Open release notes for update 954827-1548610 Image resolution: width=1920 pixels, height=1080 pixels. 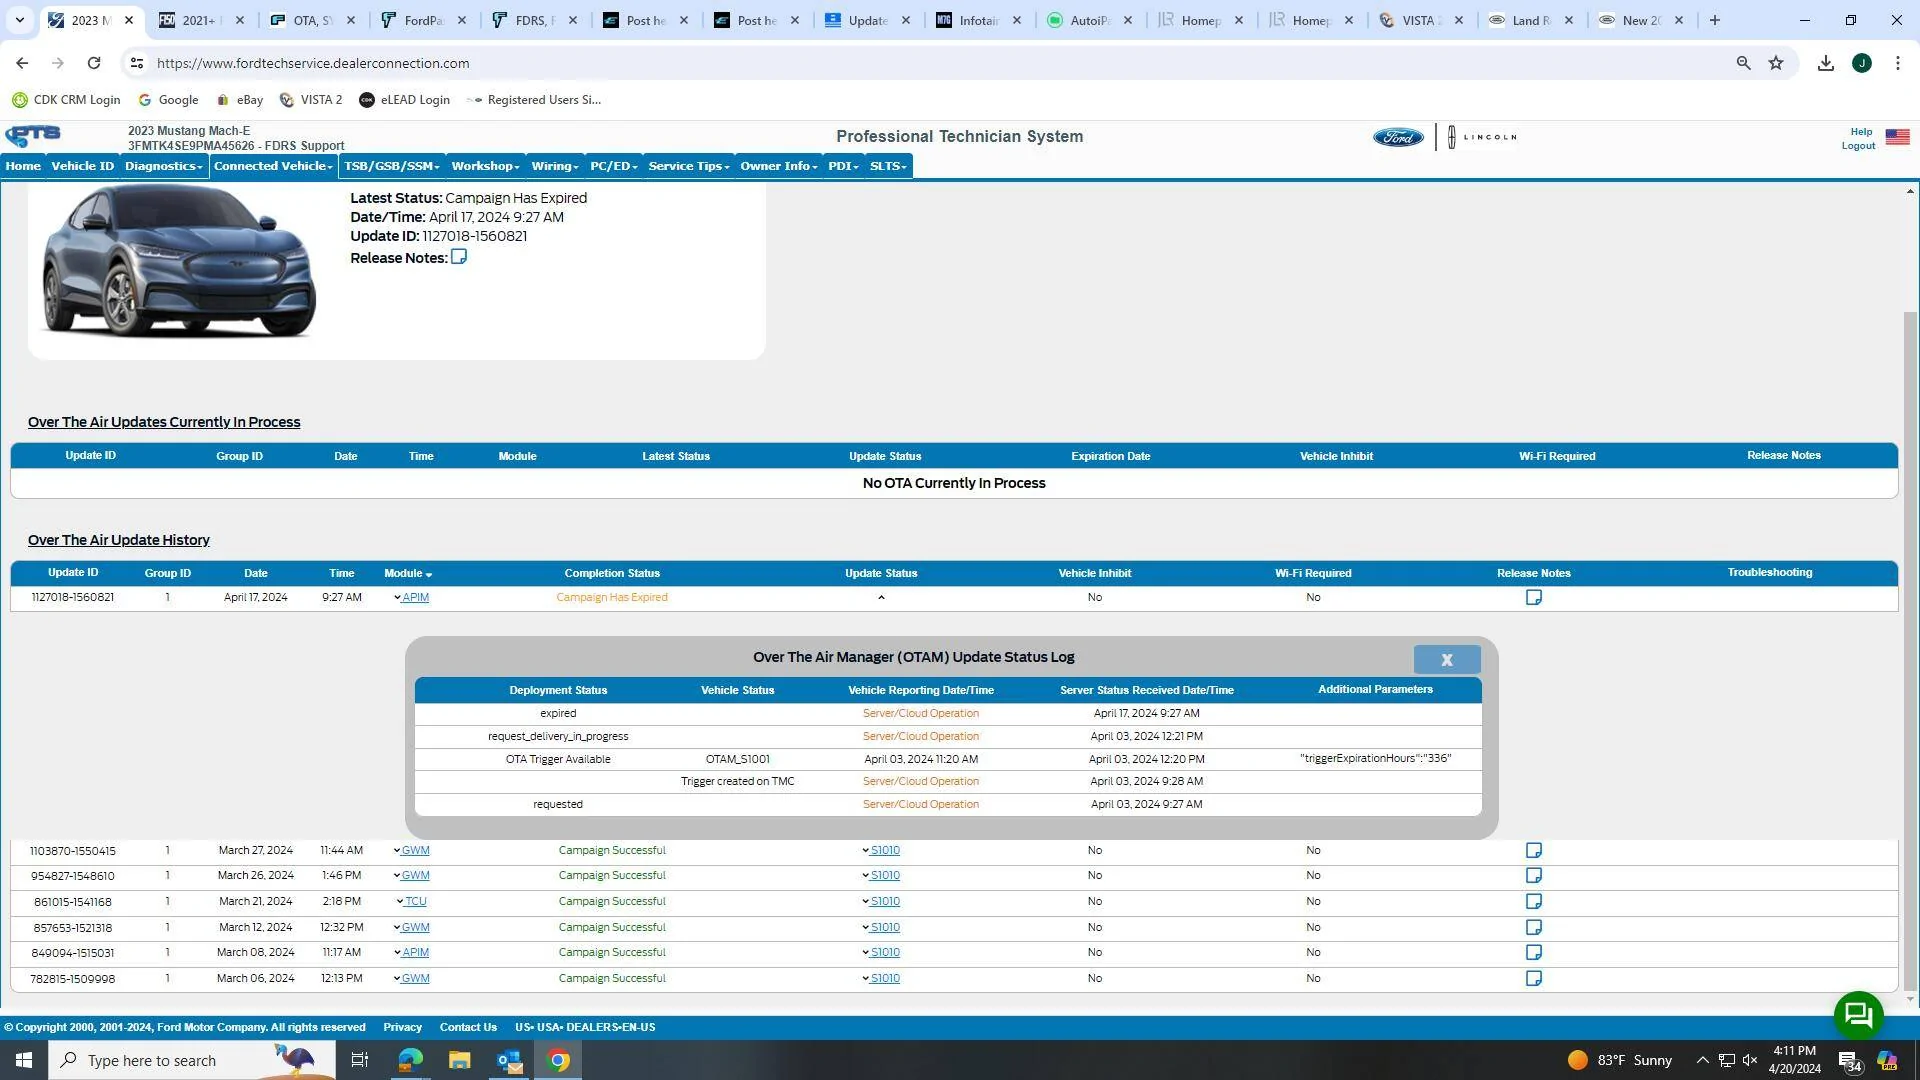pos(1533,876)
